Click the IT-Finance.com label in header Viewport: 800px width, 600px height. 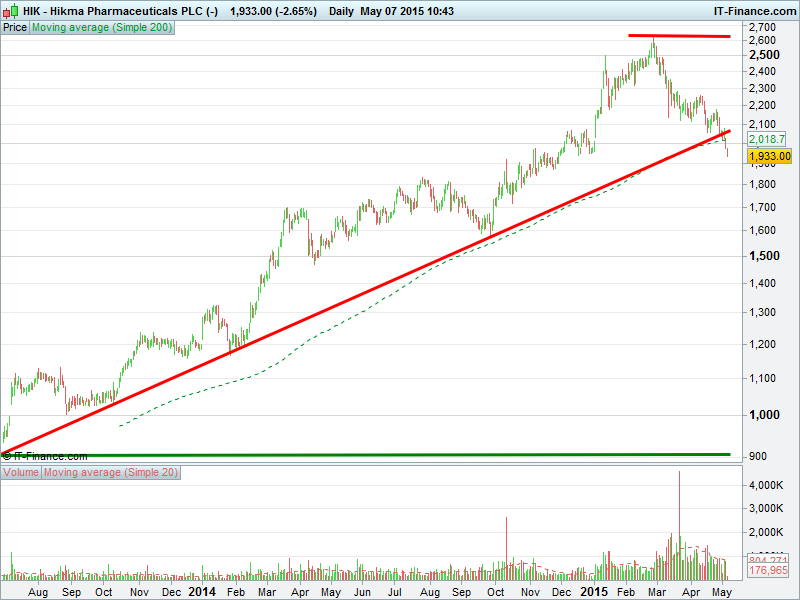[755, 11]
